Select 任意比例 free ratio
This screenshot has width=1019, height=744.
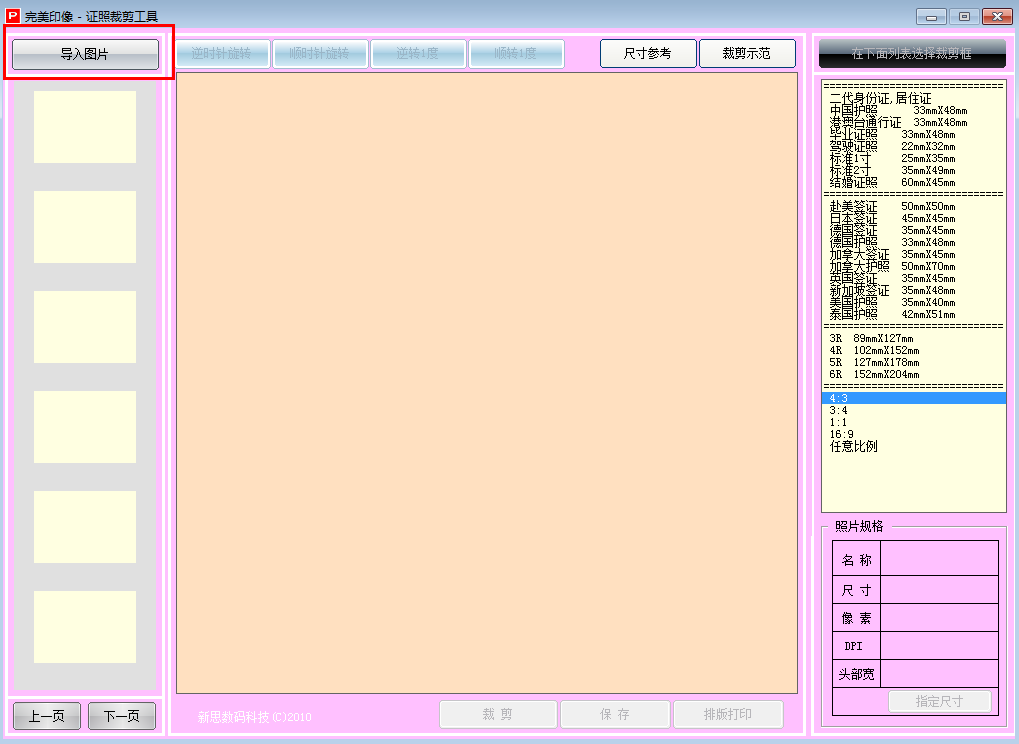tap(914, 446)
